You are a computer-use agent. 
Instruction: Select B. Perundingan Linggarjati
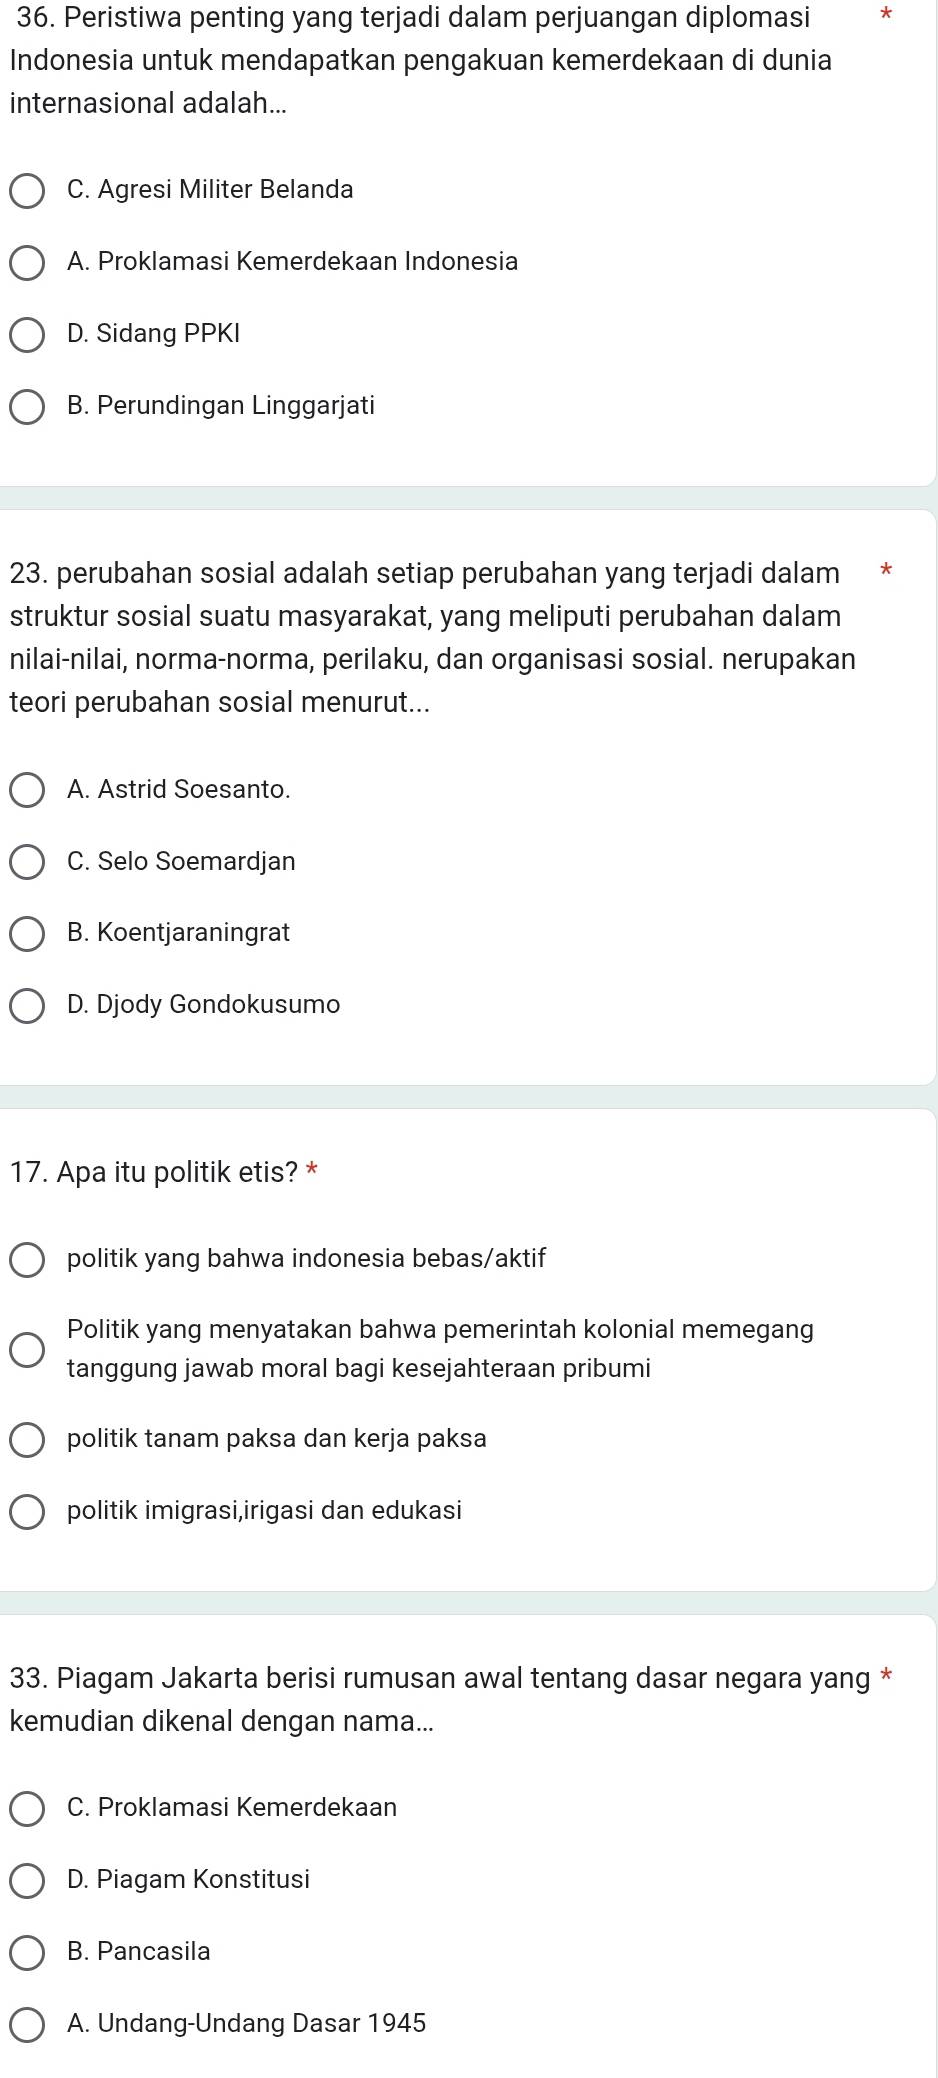27,407
